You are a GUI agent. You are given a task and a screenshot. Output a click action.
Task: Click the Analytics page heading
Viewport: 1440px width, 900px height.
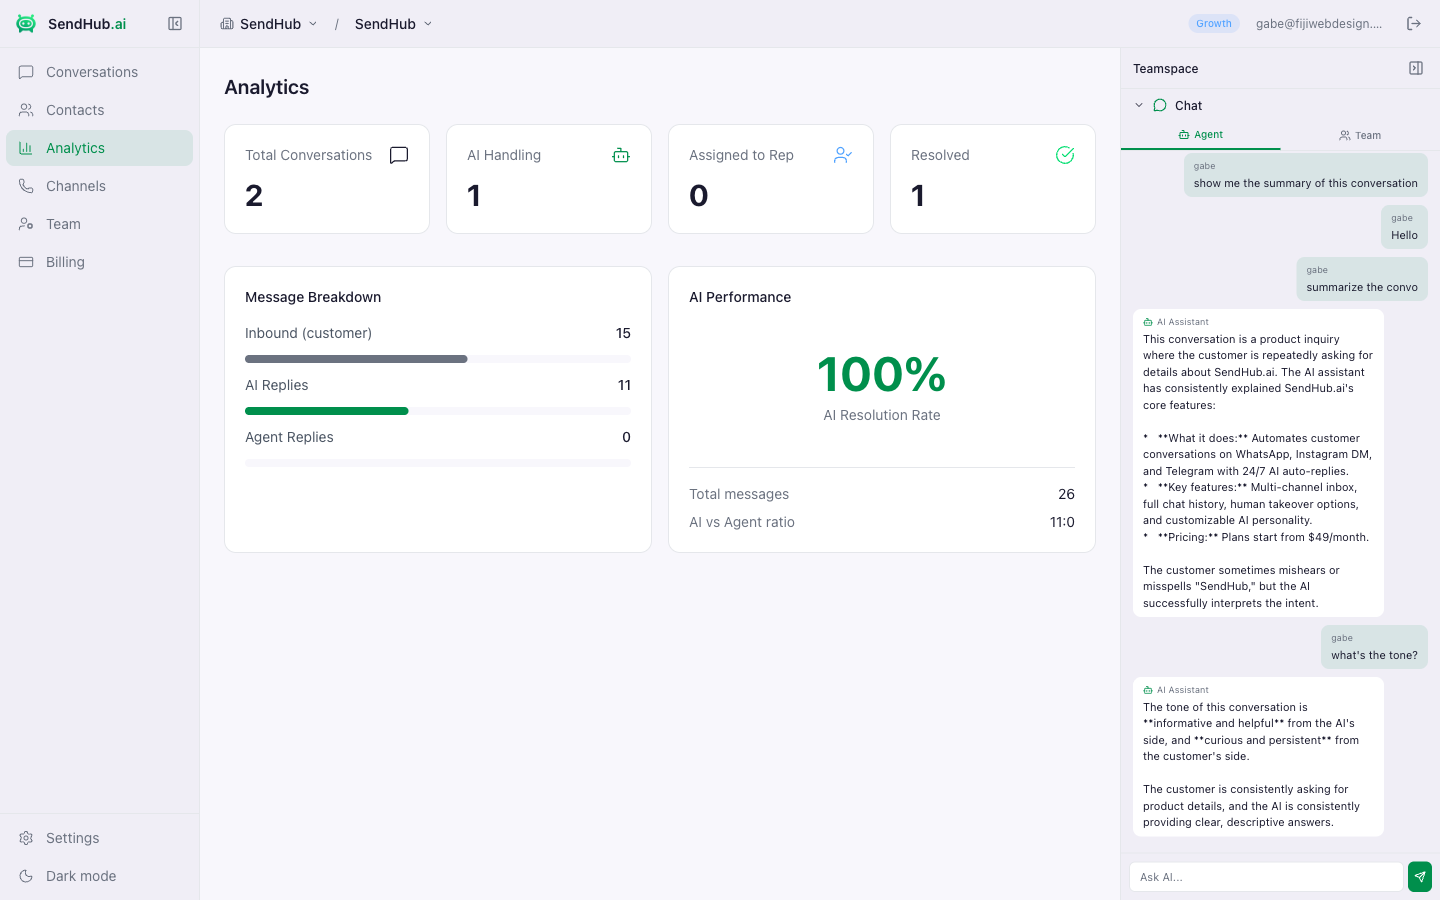267,87
